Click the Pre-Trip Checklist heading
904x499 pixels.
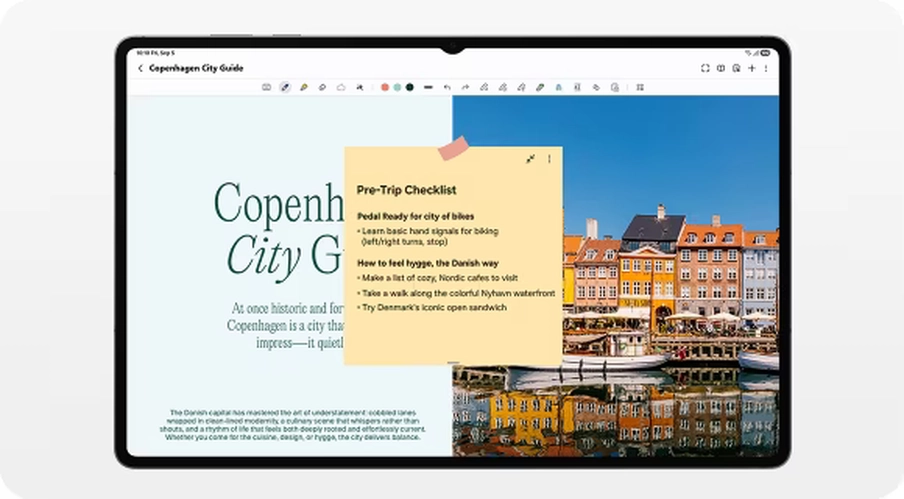pyautogui.click(x=406, y=190)
